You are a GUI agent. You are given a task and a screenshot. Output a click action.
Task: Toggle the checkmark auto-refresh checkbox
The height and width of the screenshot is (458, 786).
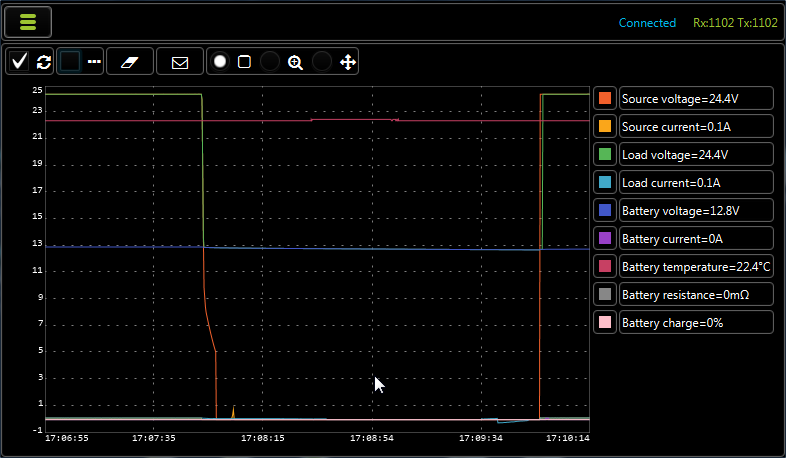20,62
